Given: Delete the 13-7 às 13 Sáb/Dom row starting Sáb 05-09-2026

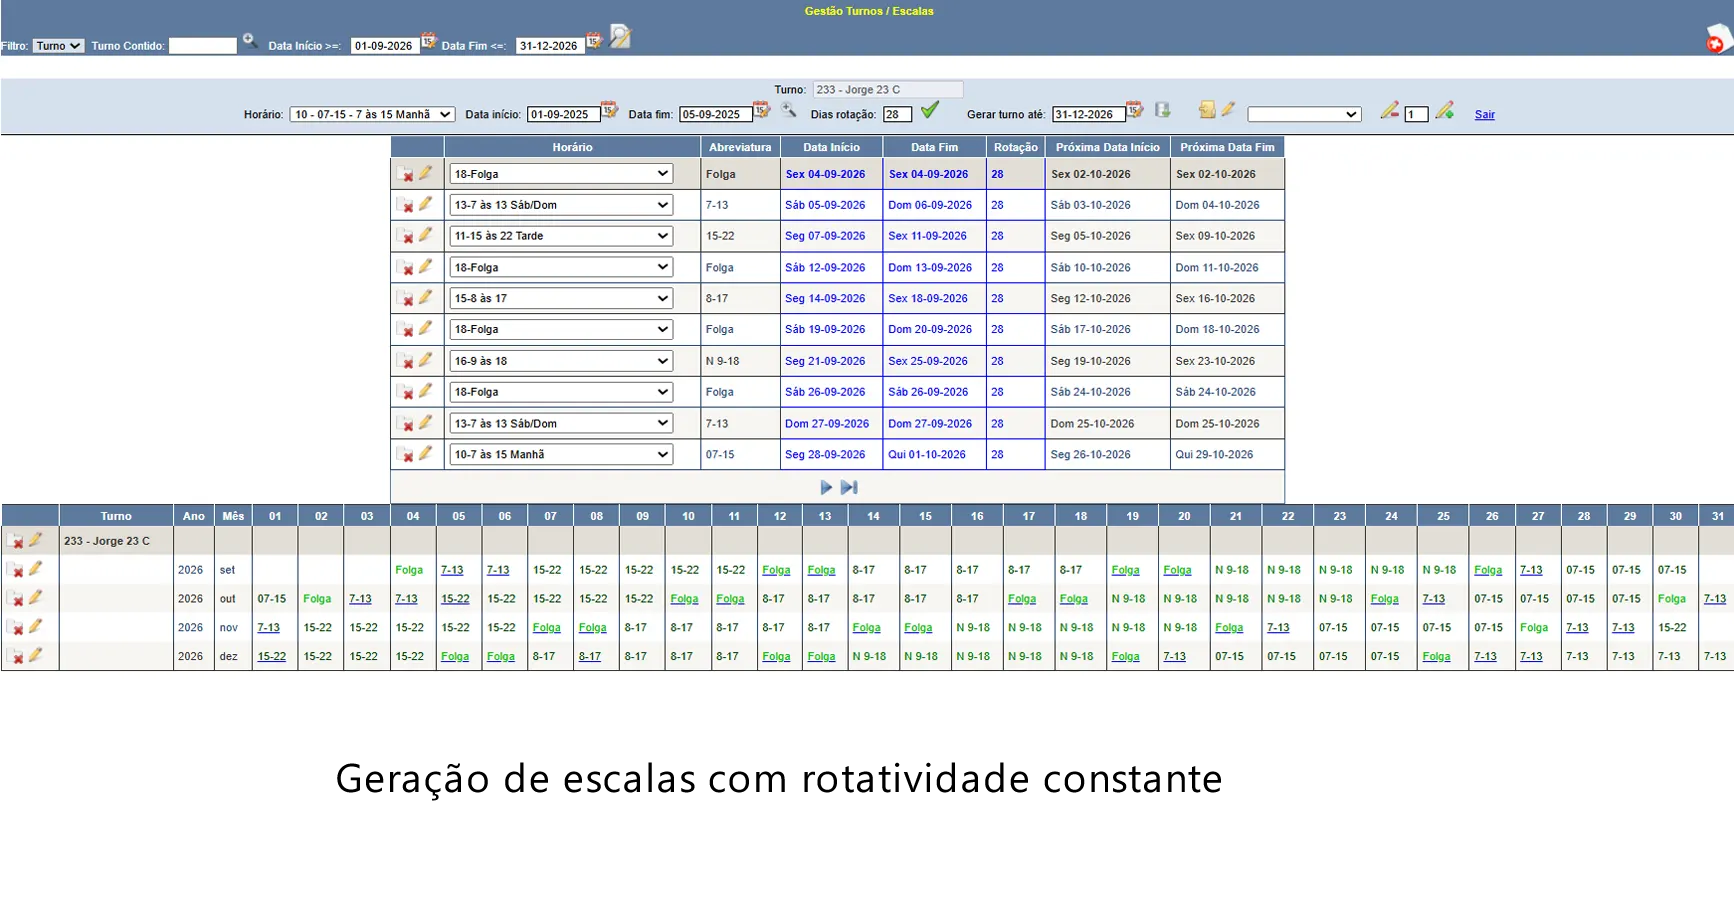Looking at the screenshot, I should click(x=405, y=205).
